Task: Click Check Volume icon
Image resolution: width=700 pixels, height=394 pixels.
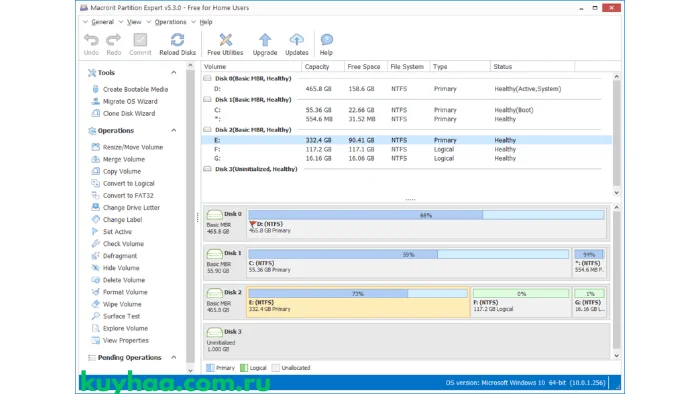Action: (95, 243)
